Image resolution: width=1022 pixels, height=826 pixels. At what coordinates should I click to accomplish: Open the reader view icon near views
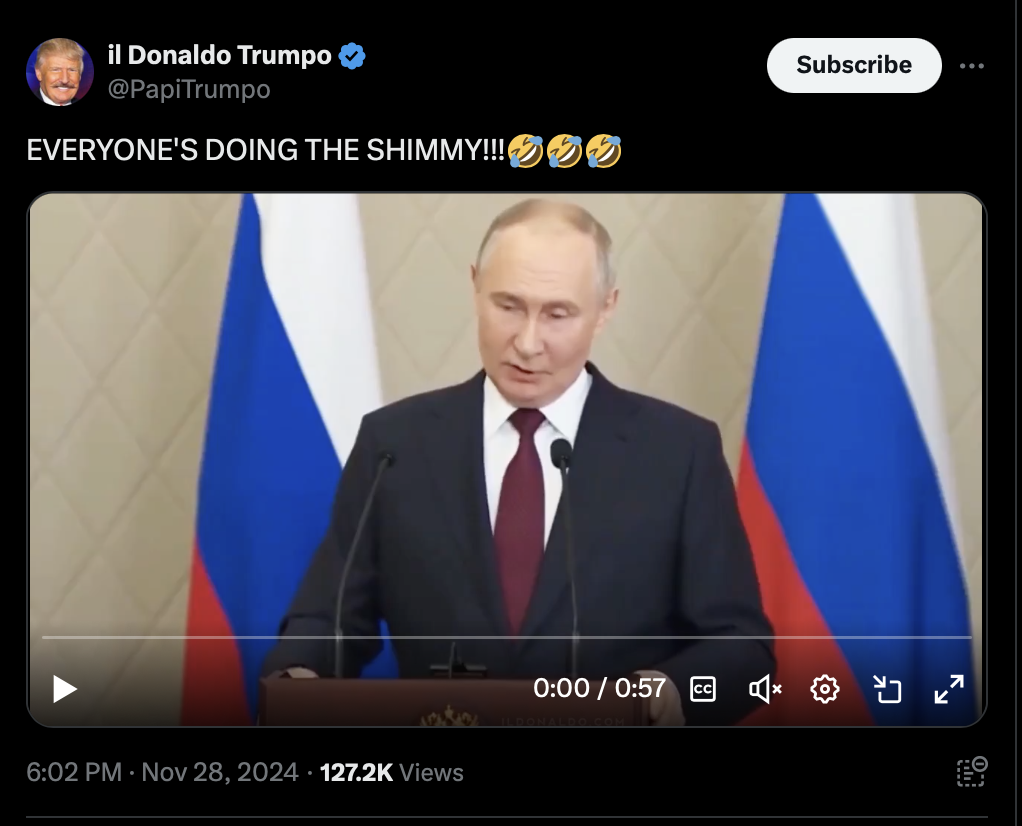(x=972, y=772)
